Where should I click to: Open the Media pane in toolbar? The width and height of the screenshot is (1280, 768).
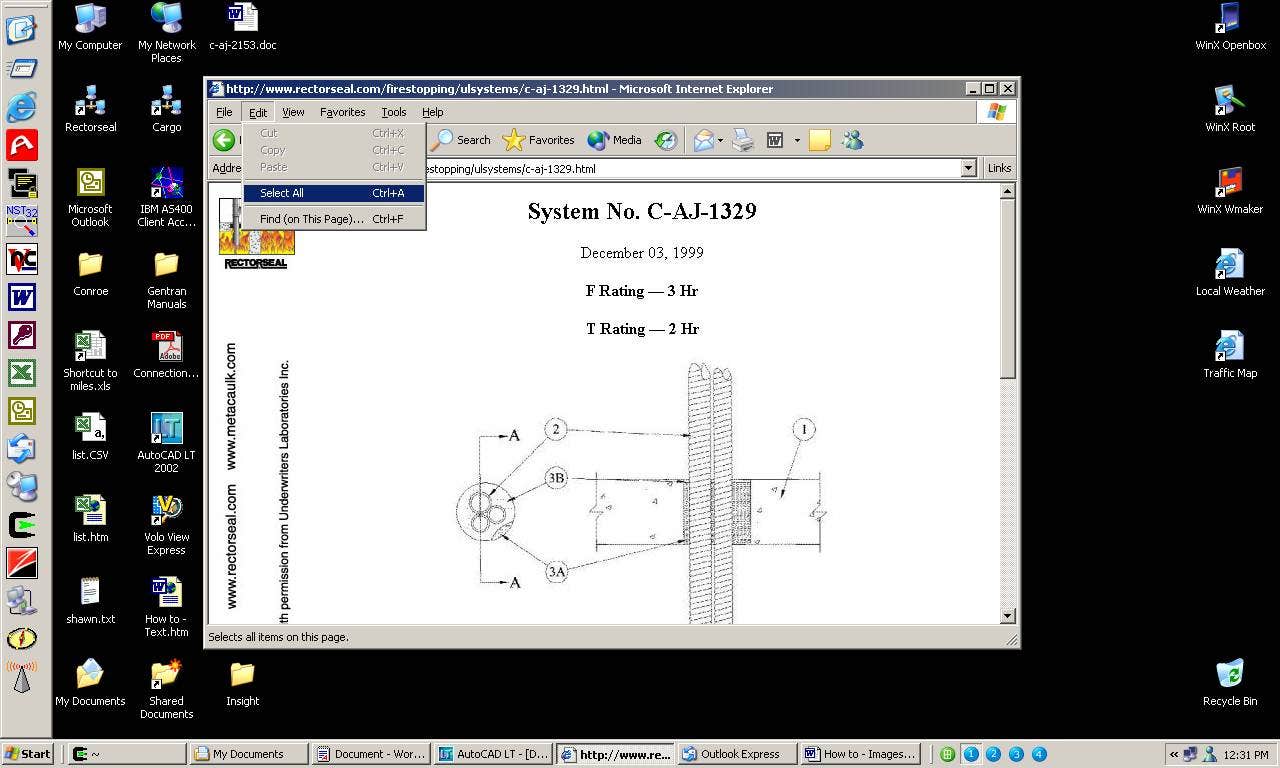click(615, 140)
